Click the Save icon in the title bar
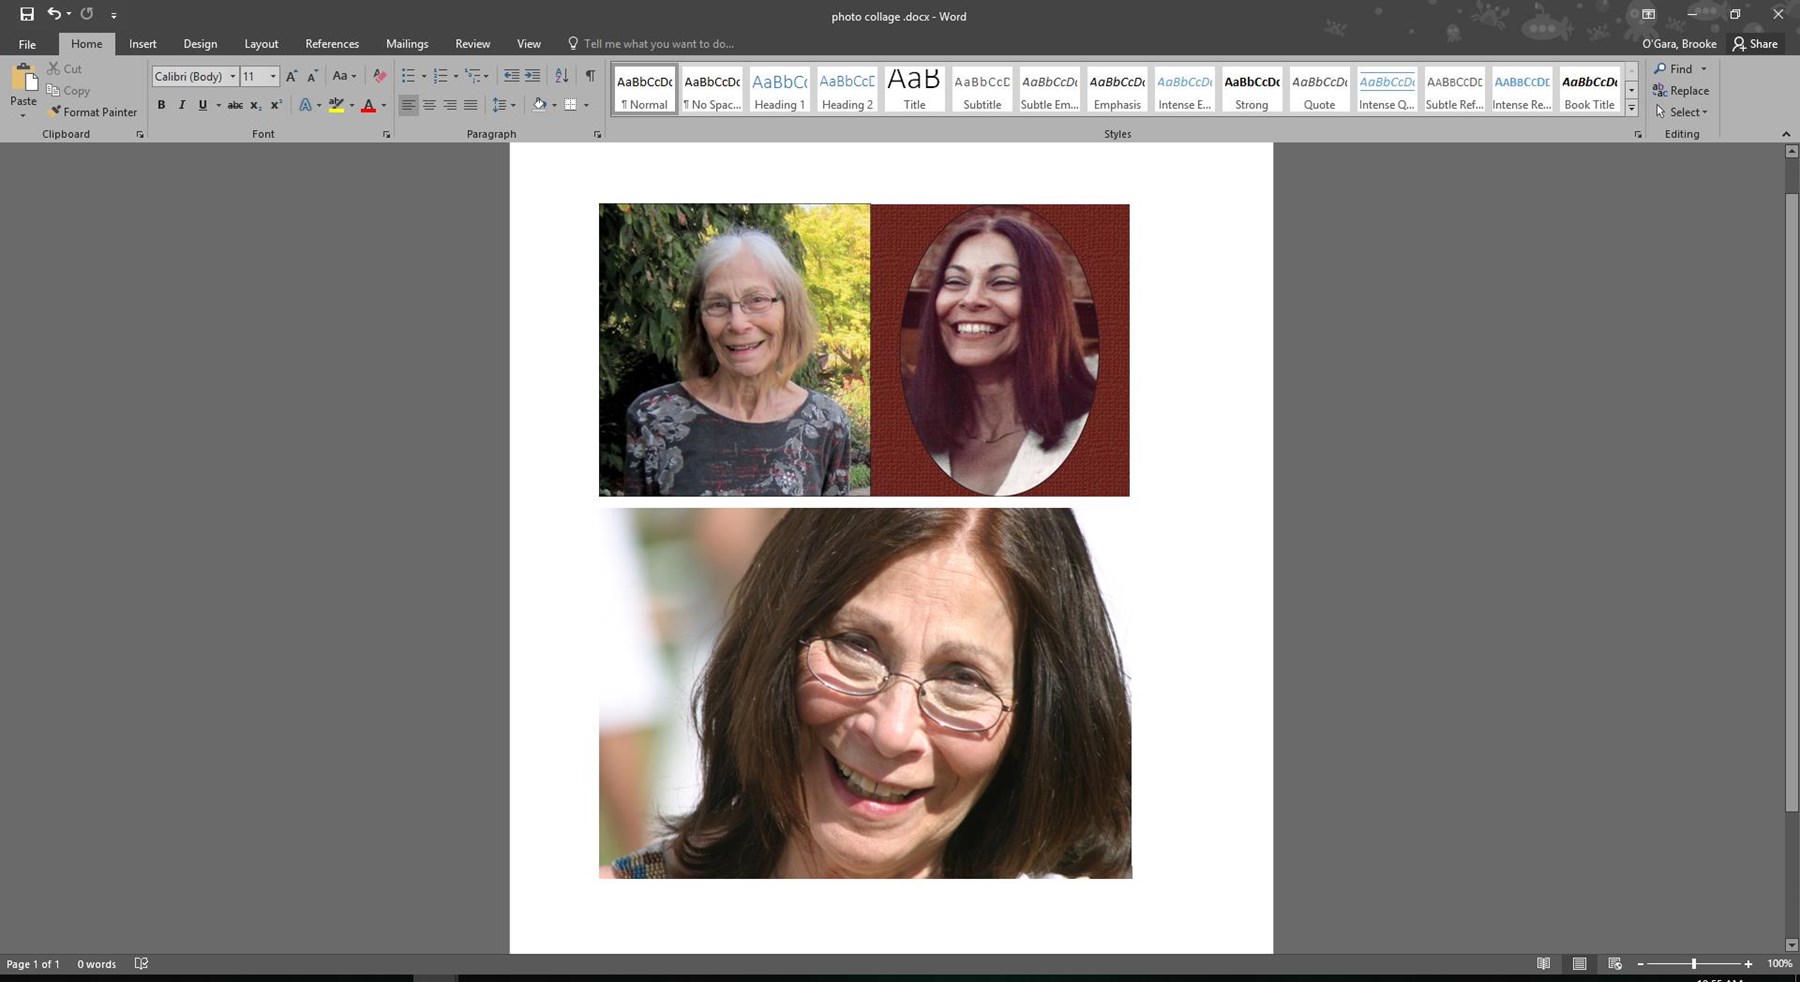Screen dimensions: 1800x982 (x=27, y=14)
